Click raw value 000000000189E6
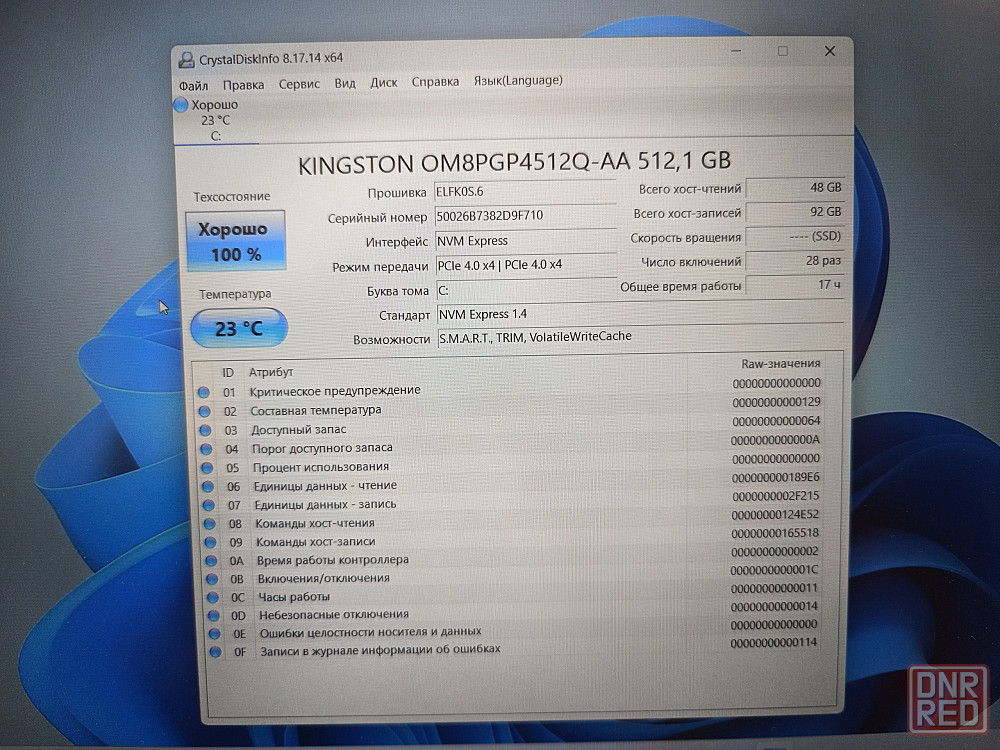The image size is (1000, 750). click(776, 478)
